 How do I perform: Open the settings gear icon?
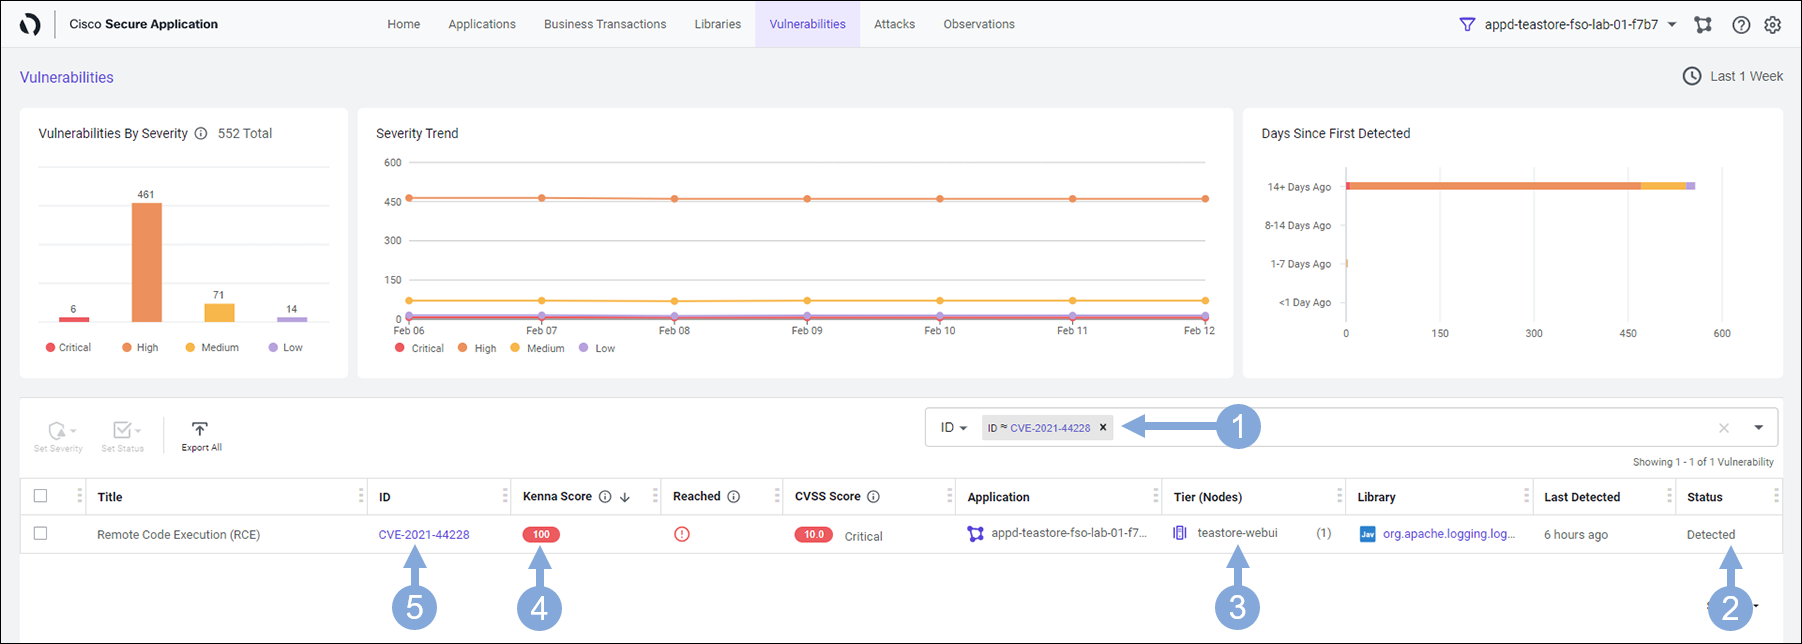1772,25
